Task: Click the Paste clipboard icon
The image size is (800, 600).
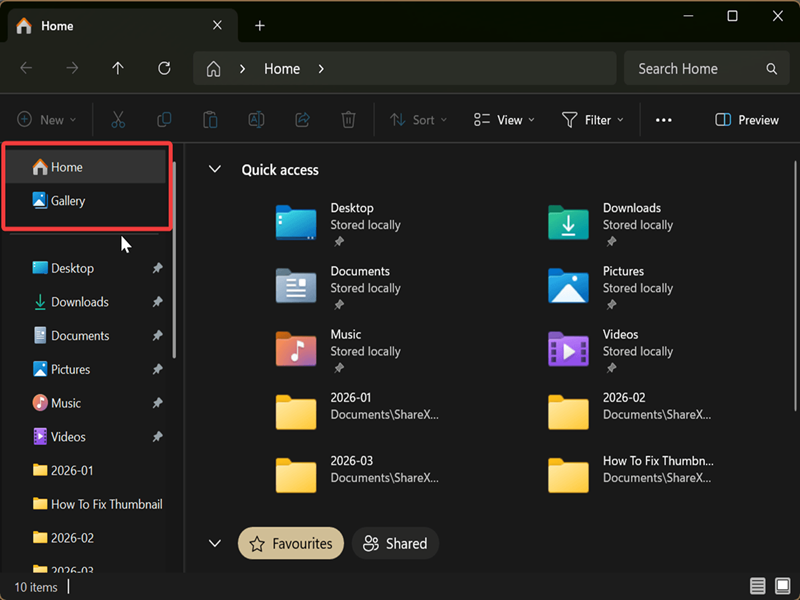Action: [x=210, y=120]
